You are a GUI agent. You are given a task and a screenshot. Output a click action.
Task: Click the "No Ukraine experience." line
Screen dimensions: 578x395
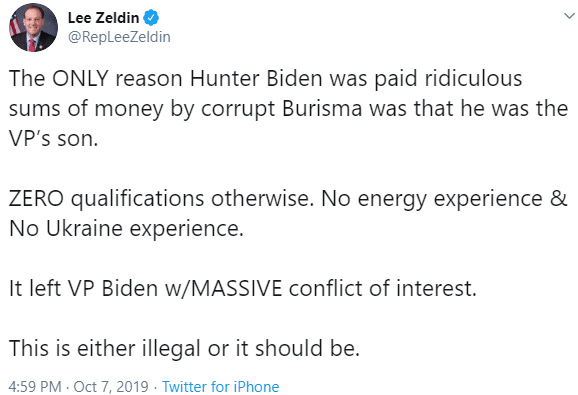[126, 228]
